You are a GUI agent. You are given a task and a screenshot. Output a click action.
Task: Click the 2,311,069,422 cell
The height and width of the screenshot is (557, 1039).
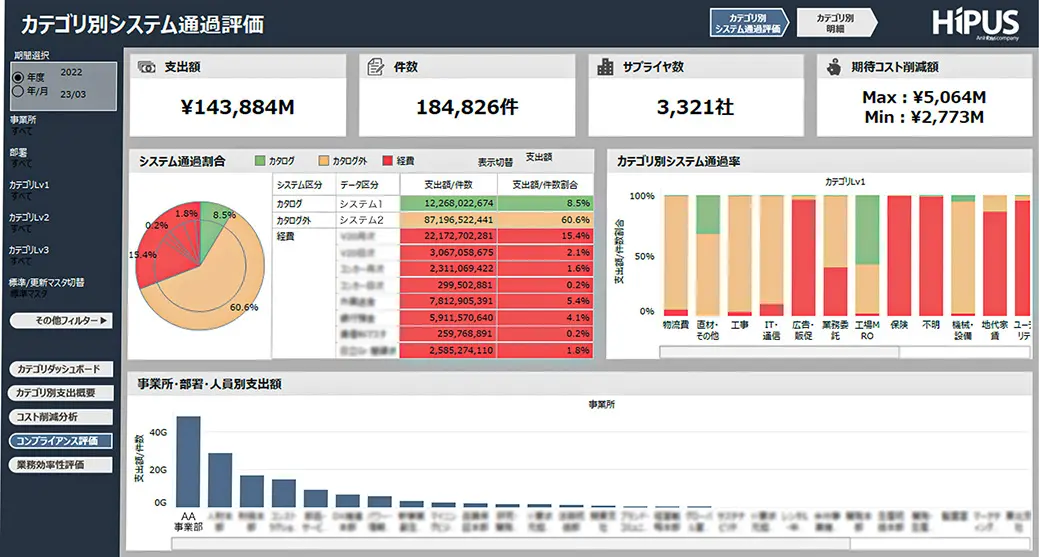pyautogui.click(x=449, y=268)
